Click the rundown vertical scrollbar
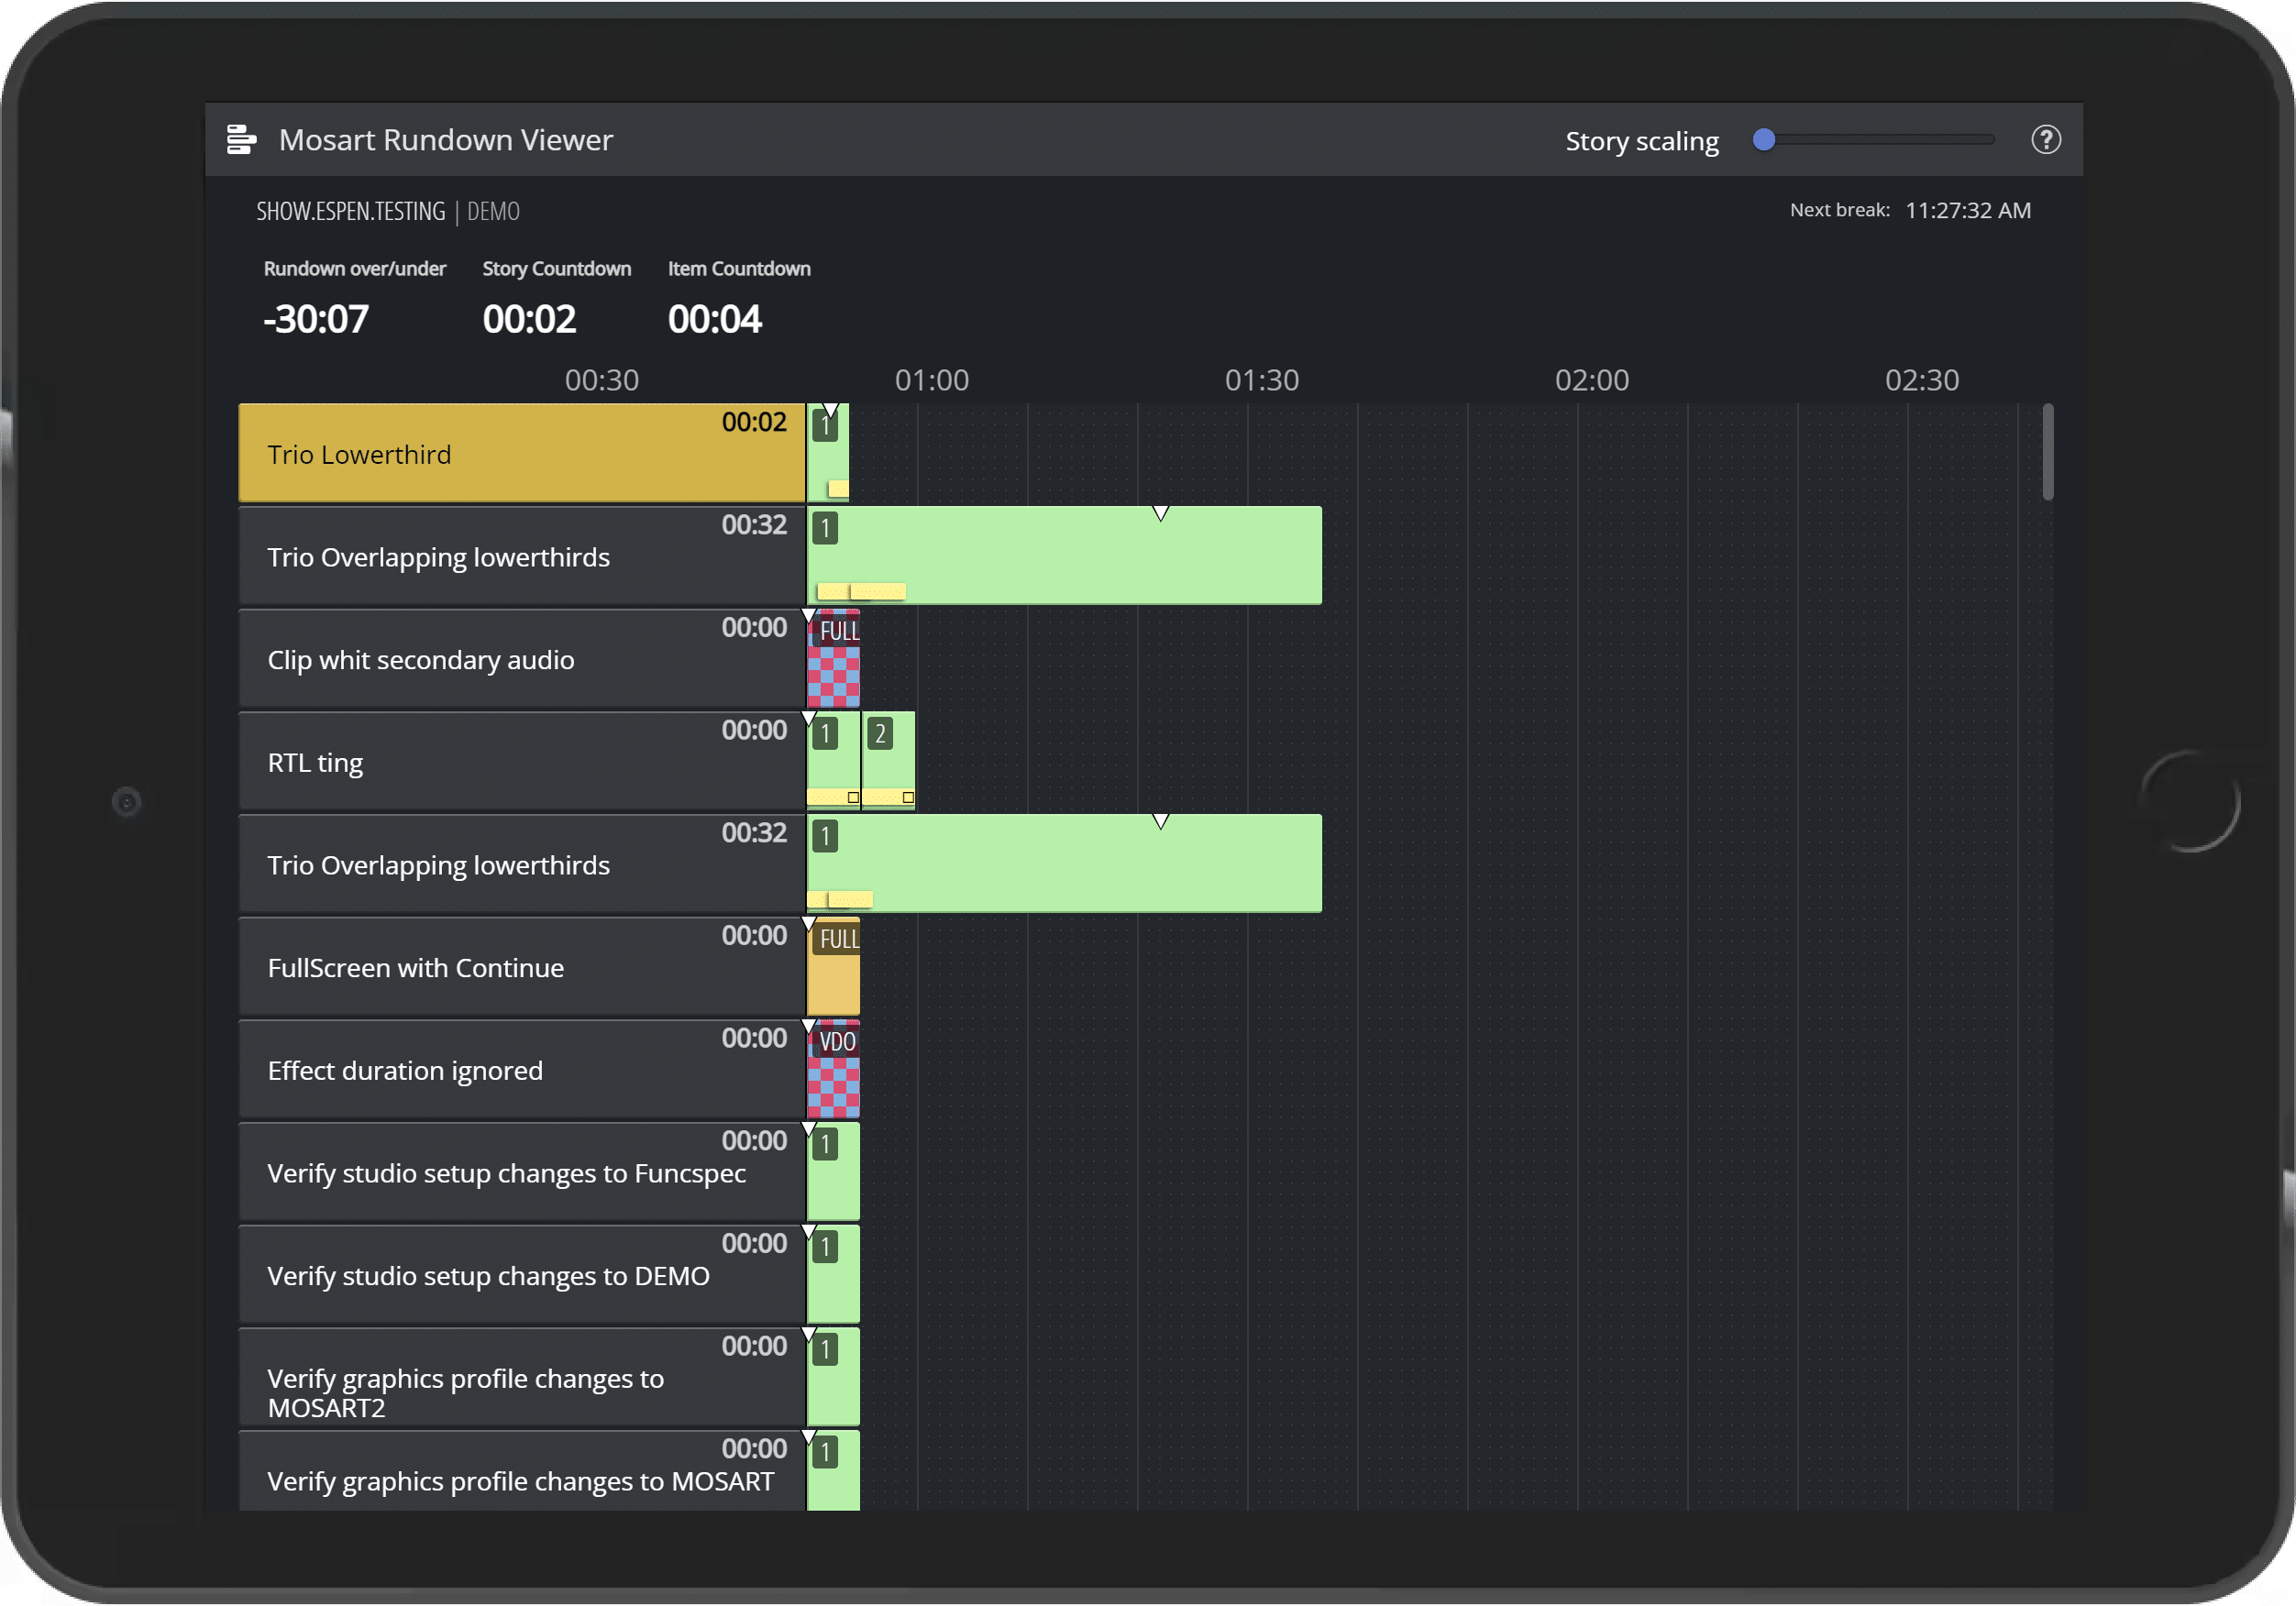 2047,452
